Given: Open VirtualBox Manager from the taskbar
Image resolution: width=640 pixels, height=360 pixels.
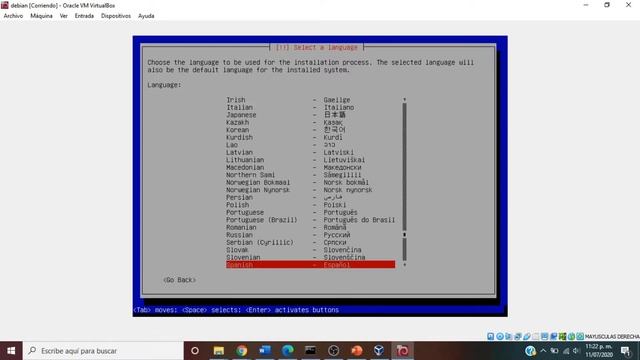Looking at the screenshot, I should (379, 351).
